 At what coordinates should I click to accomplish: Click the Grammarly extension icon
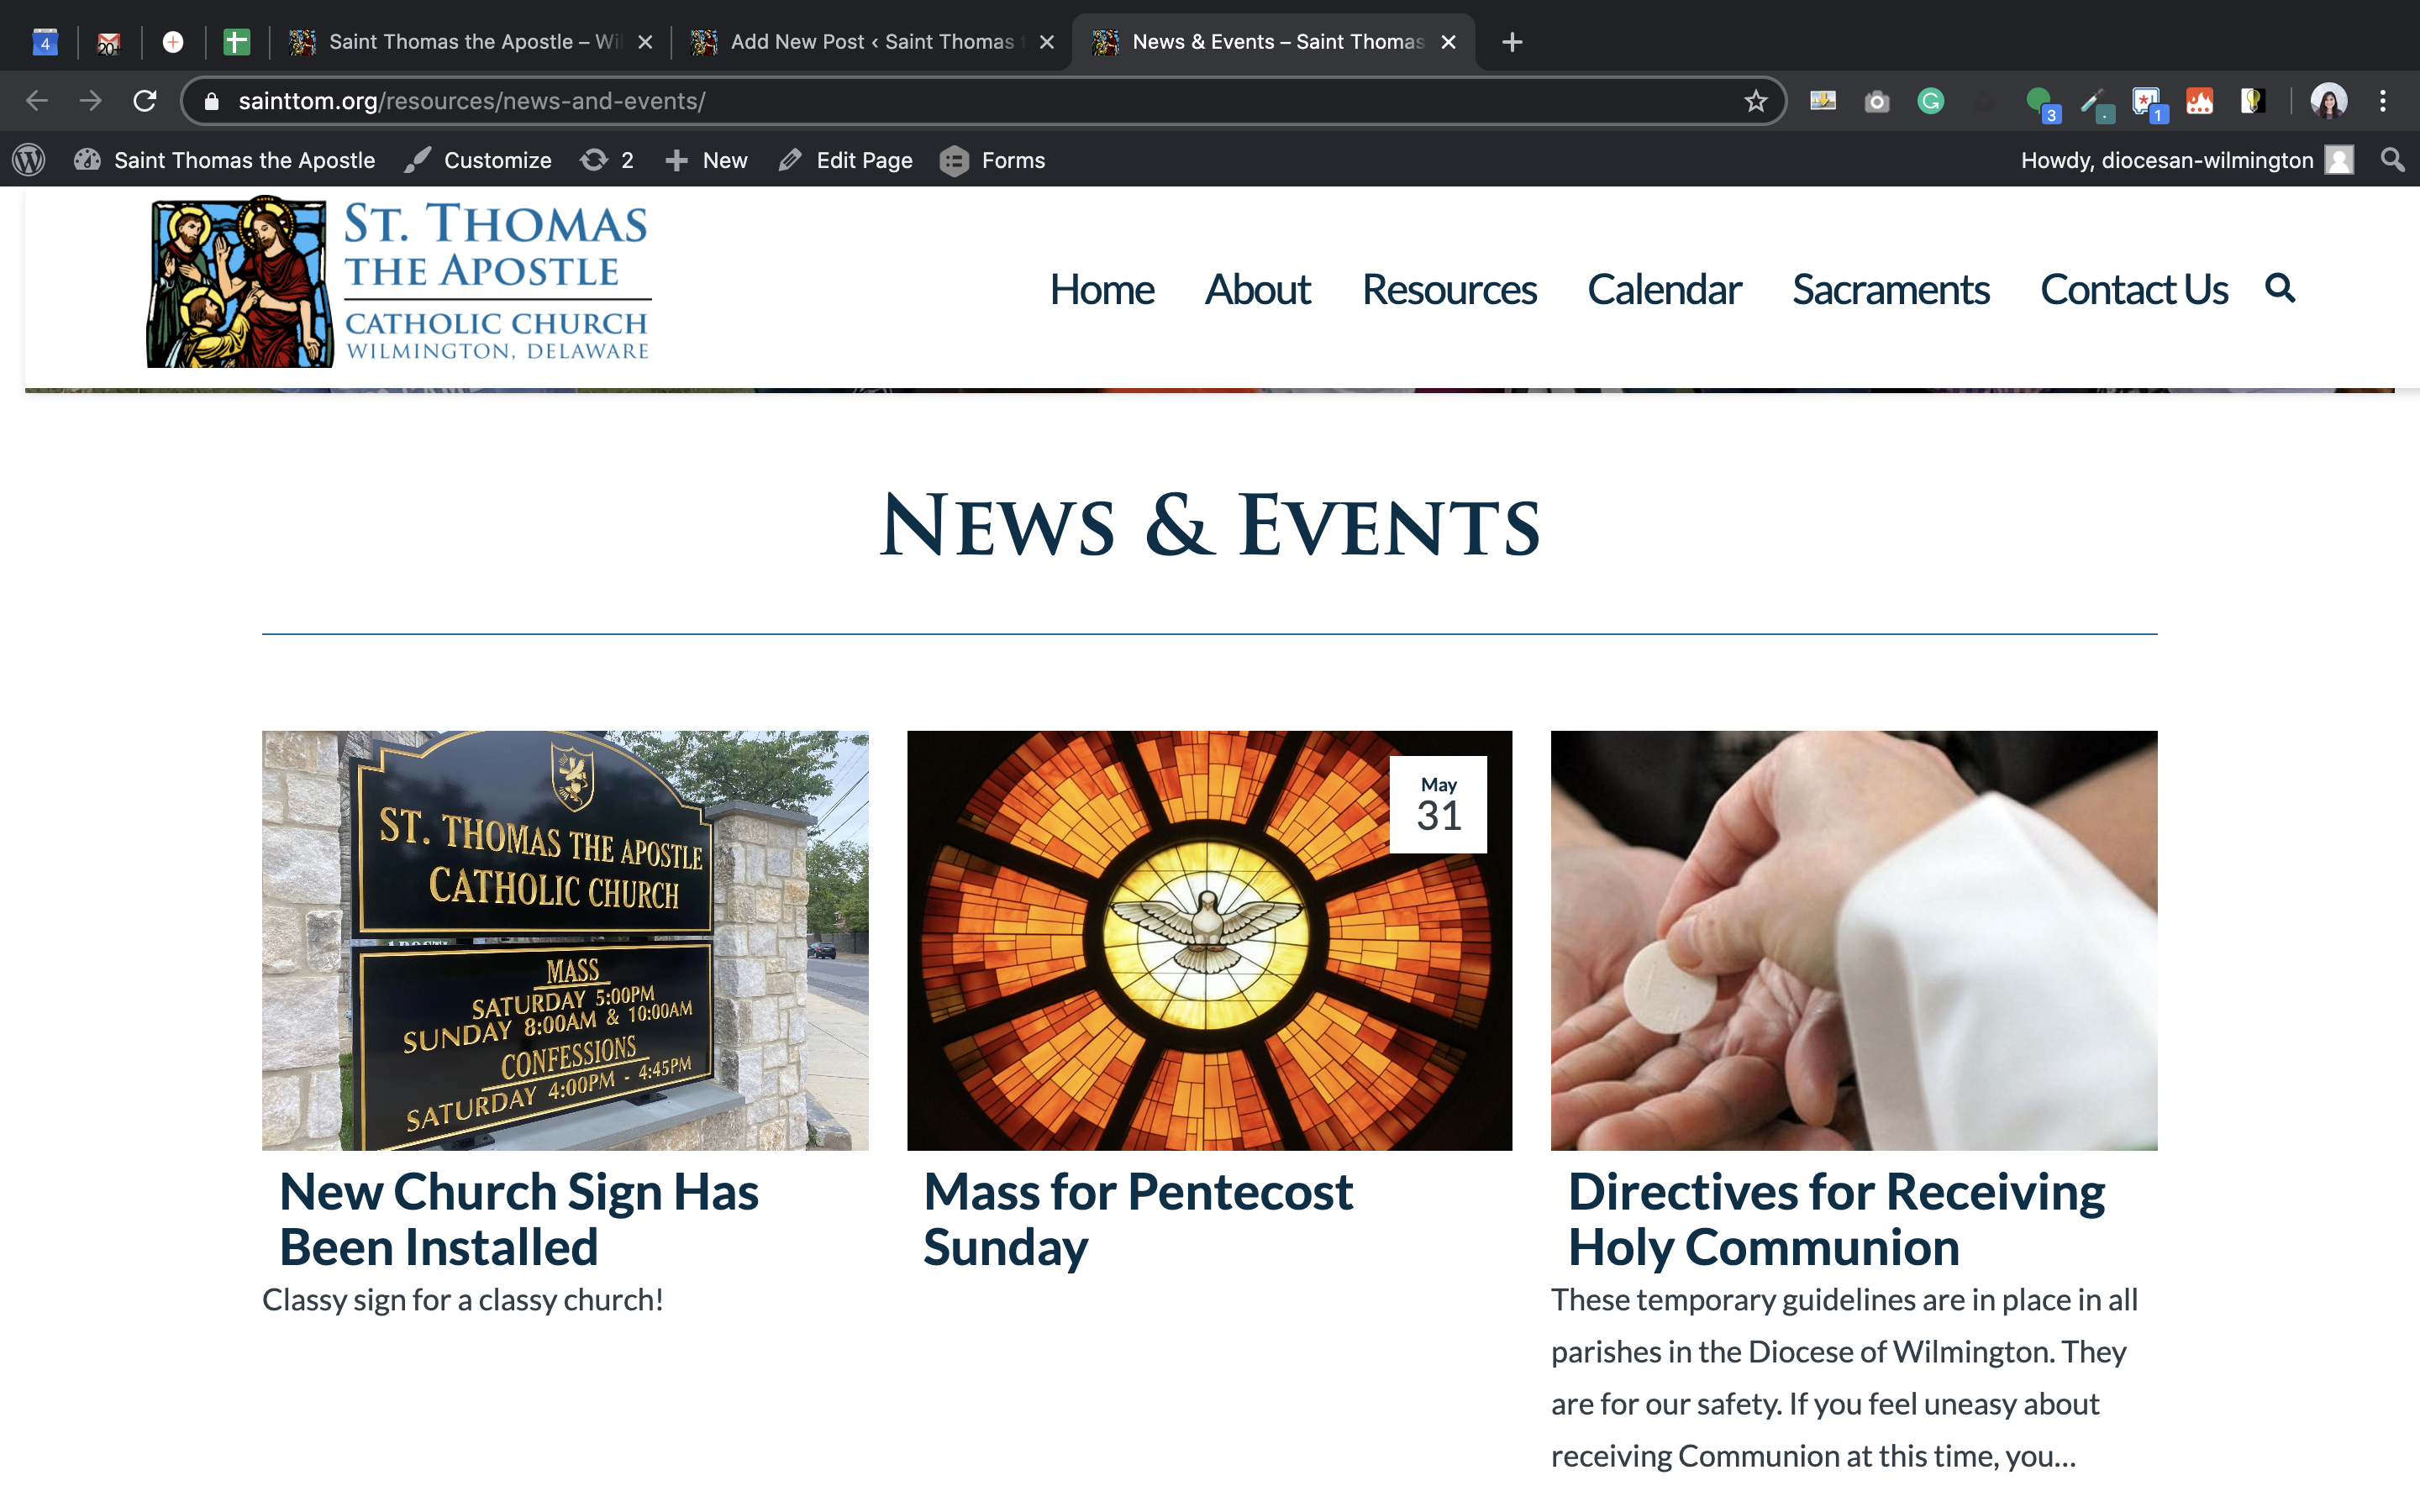1930,101
